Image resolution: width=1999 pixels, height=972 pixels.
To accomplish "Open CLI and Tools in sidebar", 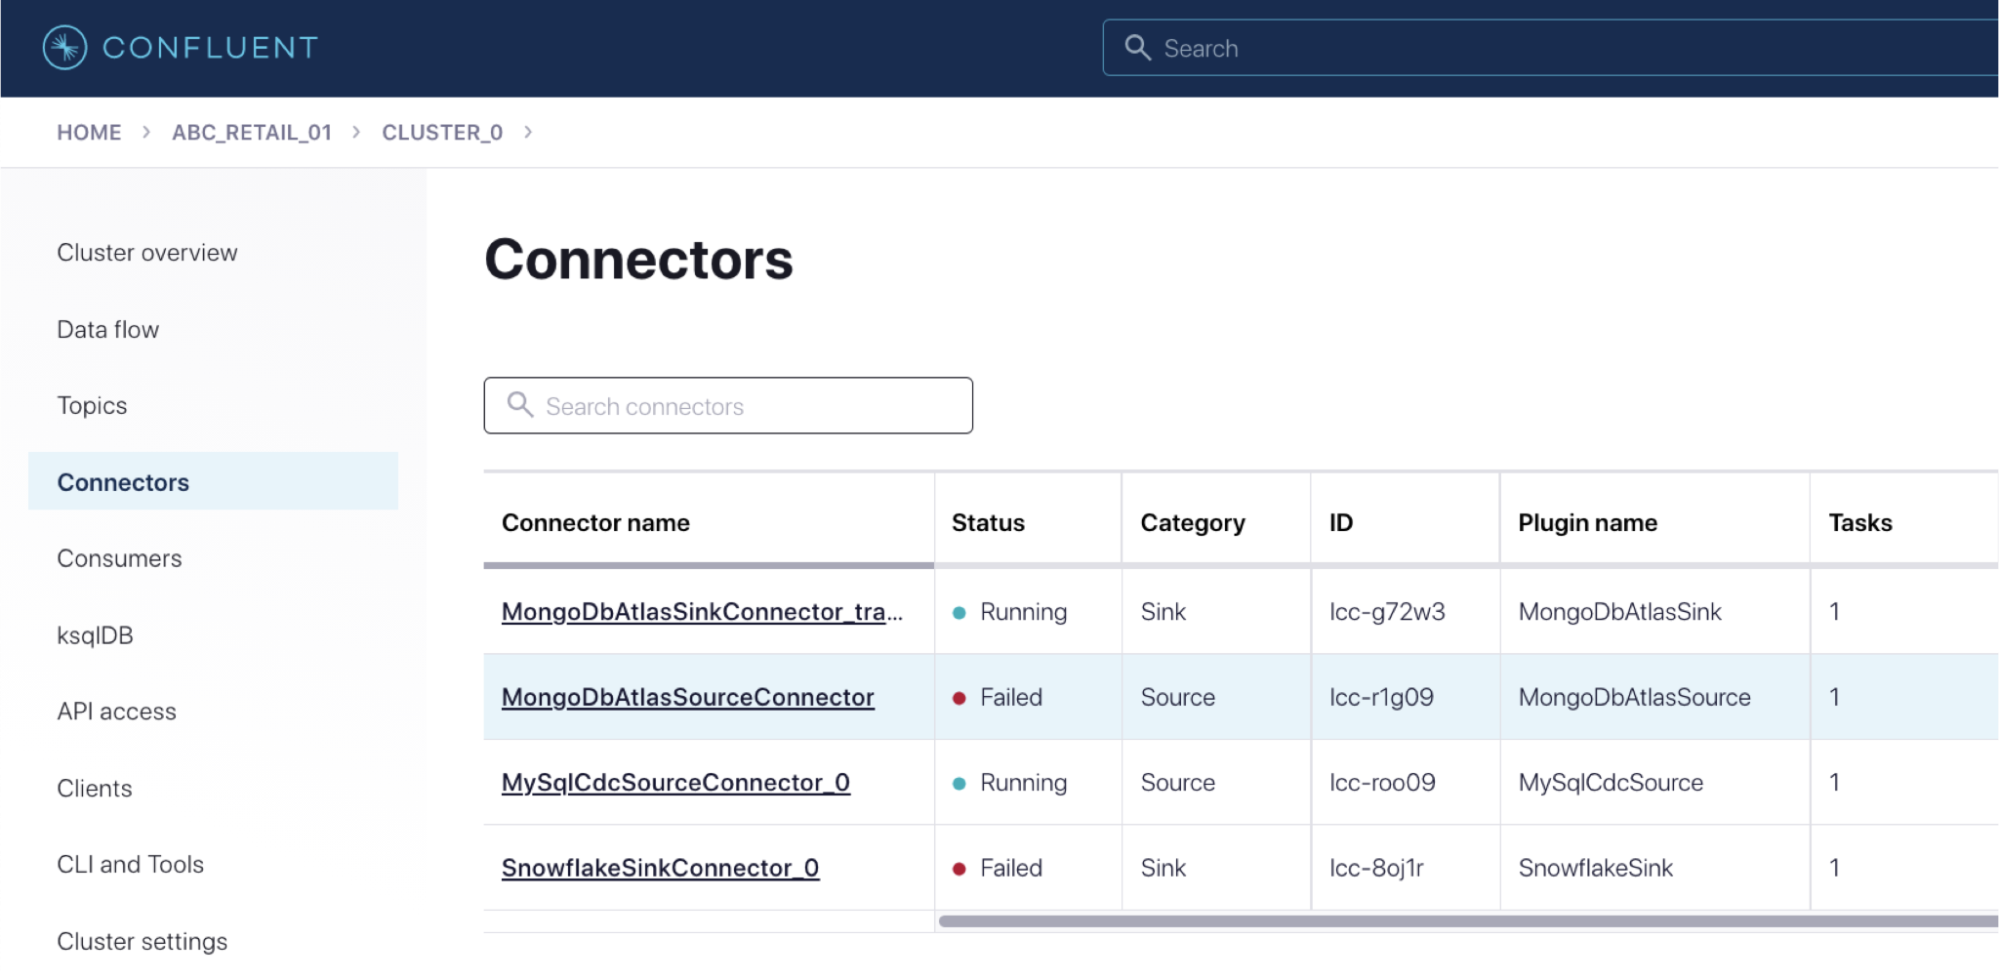I will coord(130,864).
